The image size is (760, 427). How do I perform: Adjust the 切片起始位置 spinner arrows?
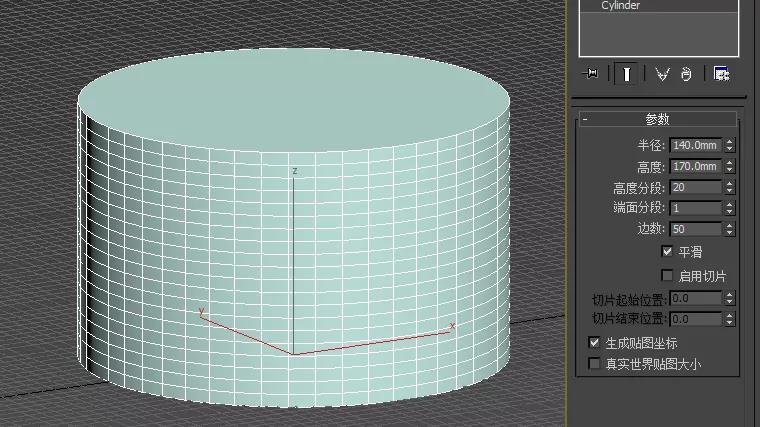[x=729, y=298]
